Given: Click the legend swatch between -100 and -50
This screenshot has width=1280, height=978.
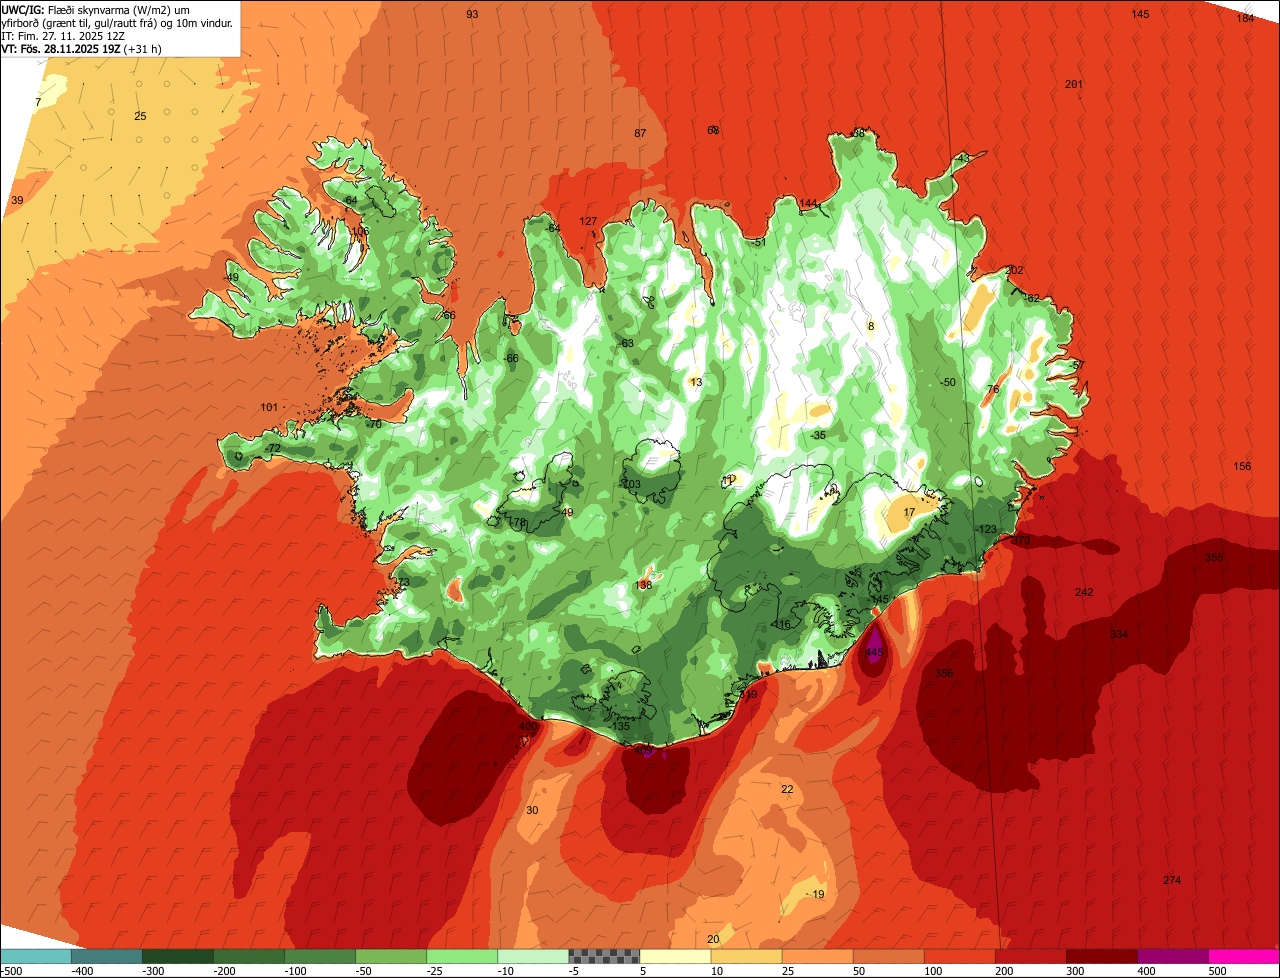Looking at the screenshot, I should tap(320, 955).
